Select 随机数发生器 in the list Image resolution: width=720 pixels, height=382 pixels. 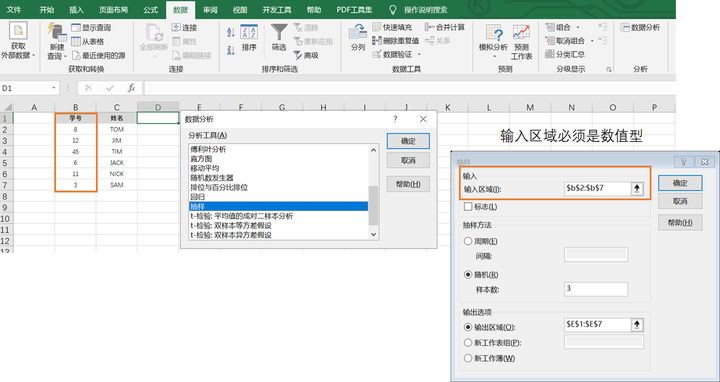[x=279, y=178]
